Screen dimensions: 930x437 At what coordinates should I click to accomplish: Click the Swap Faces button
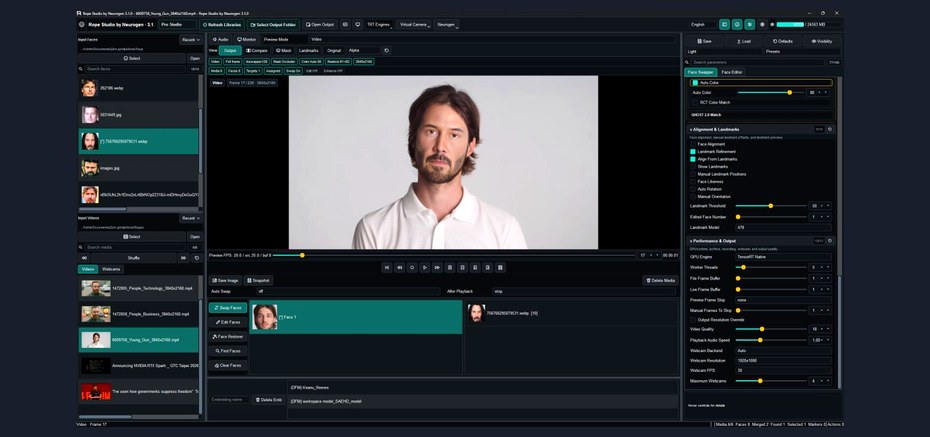coord(228,308)
